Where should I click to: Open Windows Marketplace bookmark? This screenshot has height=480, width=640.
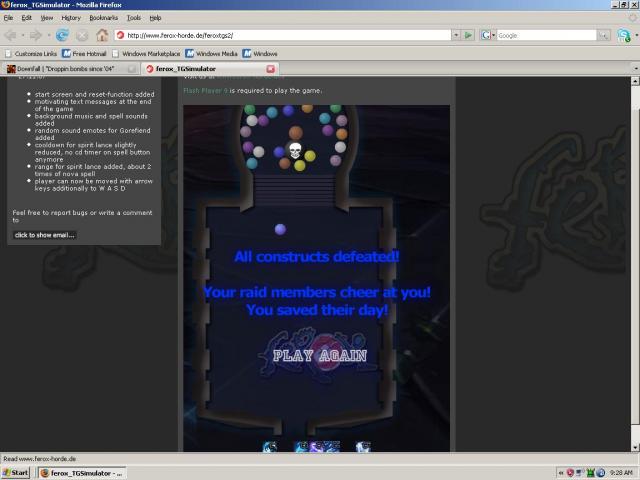(x=146, y=53)
